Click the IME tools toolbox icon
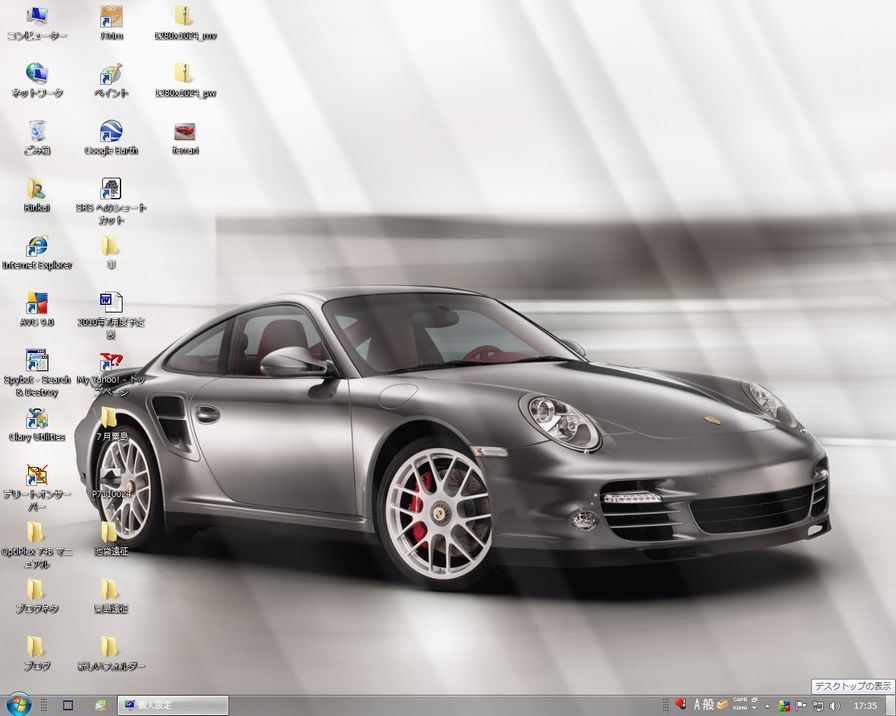 coord(722,705)
